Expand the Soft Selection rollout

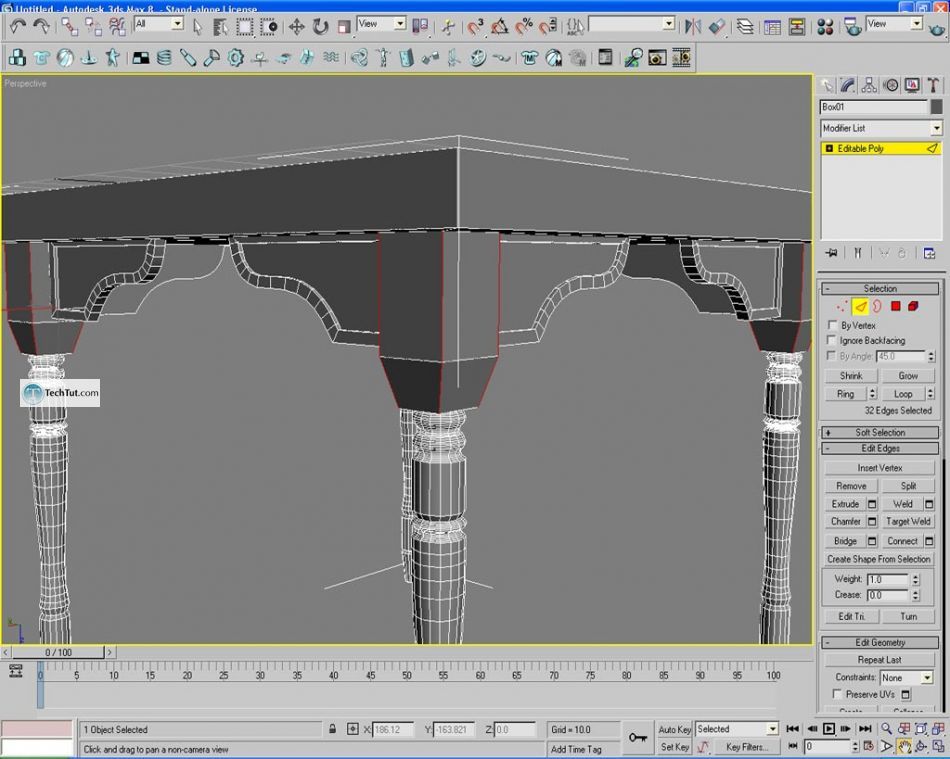(x=880, y=432)
